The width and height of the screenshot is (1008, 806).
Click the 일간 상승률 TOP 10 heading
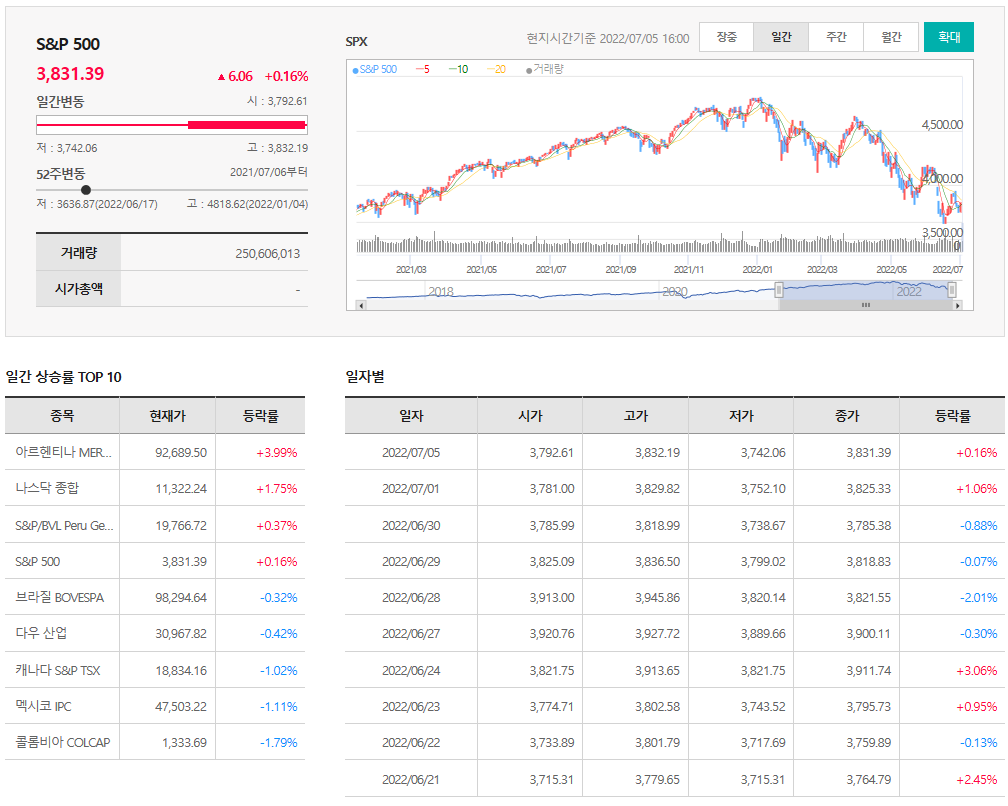[63, 377]
